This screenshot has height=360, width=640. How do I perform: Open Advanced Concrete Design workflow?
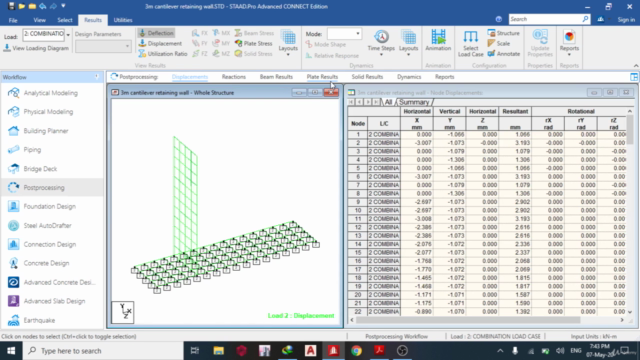pyautogui.click(x=59, y=282)
